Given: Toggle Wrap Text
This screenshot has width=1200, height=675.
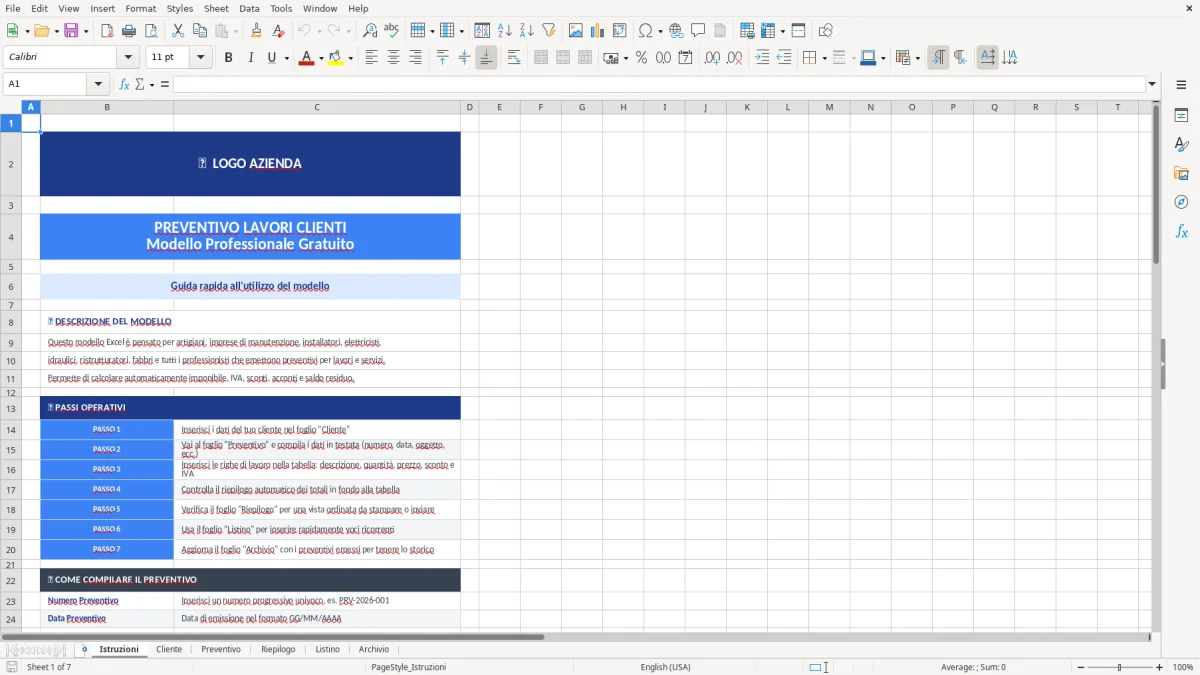Looking at the screenshot, I should click(514, 58).
